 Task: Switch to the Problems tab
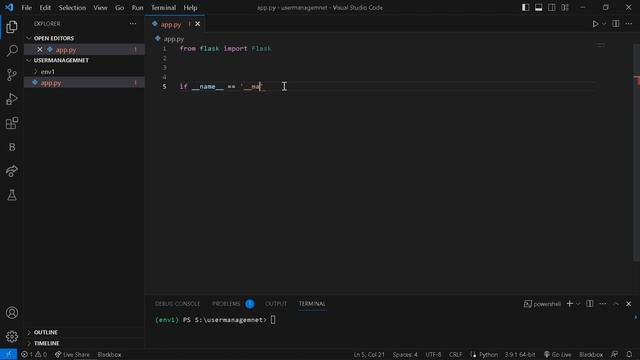pyautogui.click(x=226, y=304)
